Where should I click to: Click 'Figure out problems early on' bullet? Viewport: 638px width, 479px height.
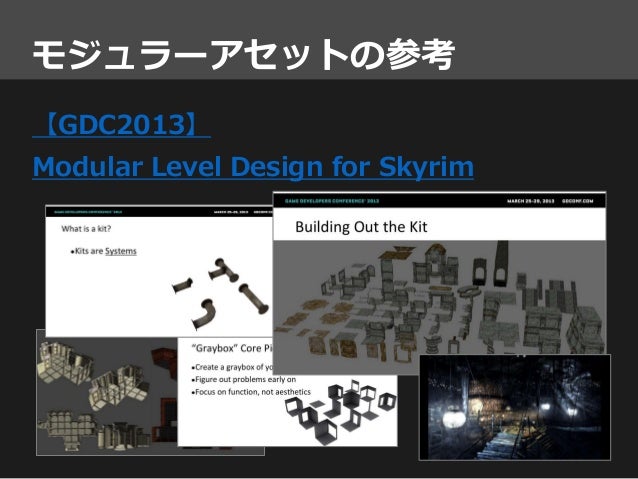244,379
